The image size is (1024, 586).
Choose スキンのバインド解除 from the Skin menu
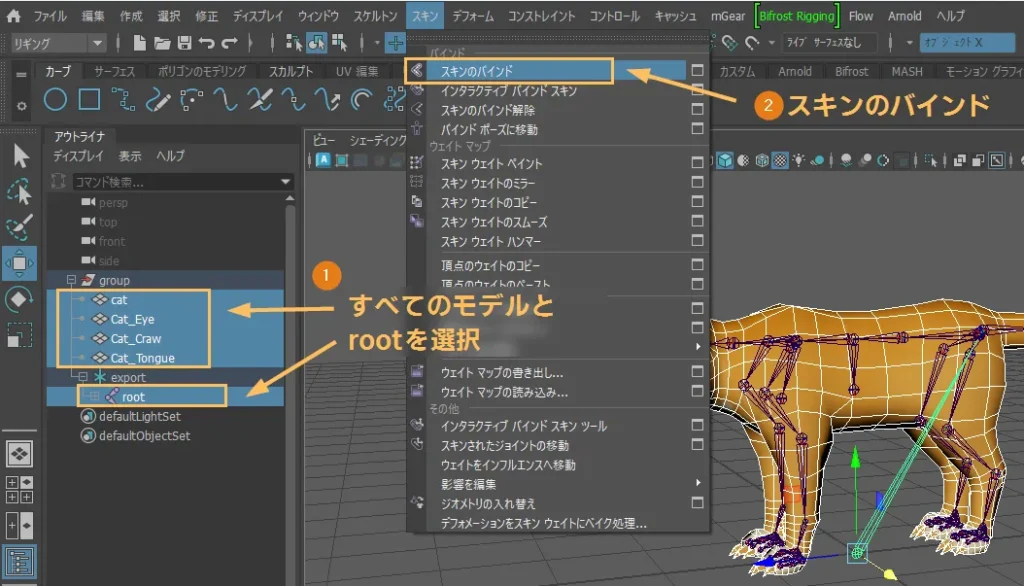point(487,110)
